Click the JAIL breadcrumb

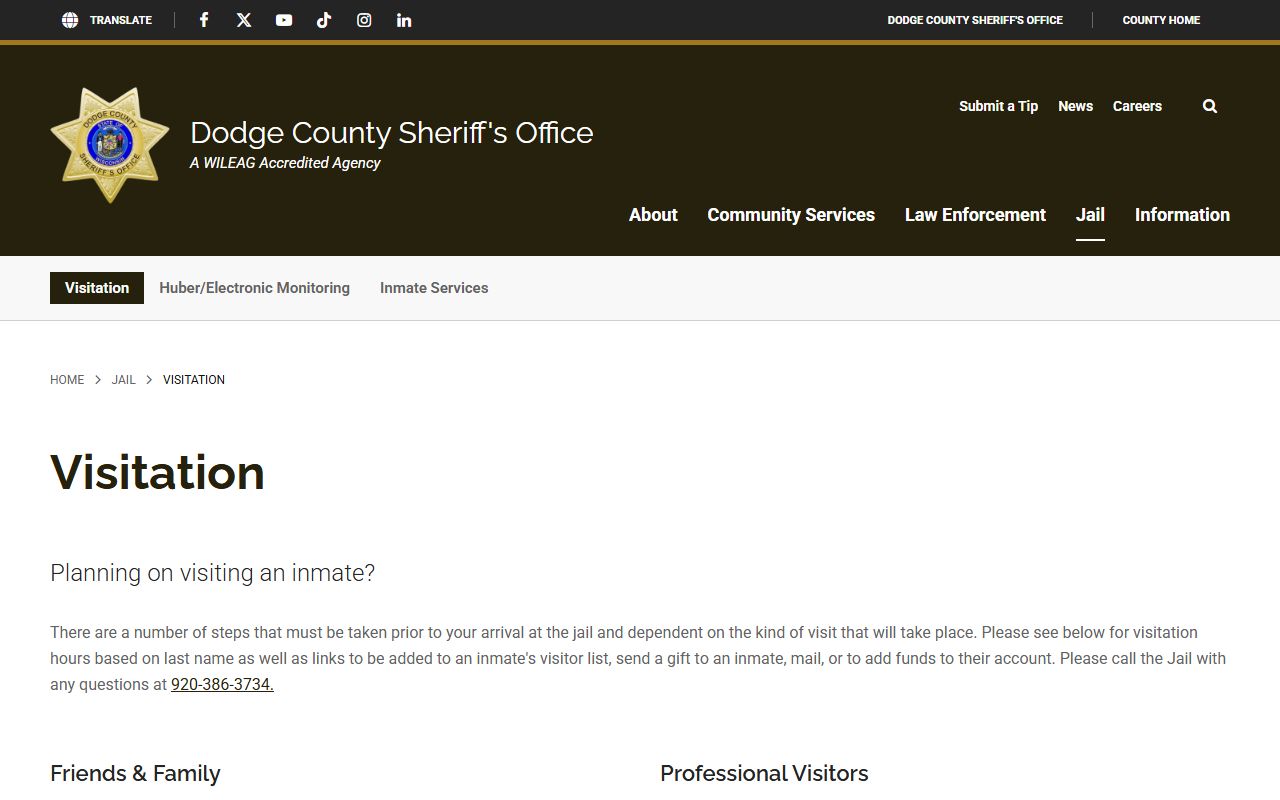click(x=123, y=380)
